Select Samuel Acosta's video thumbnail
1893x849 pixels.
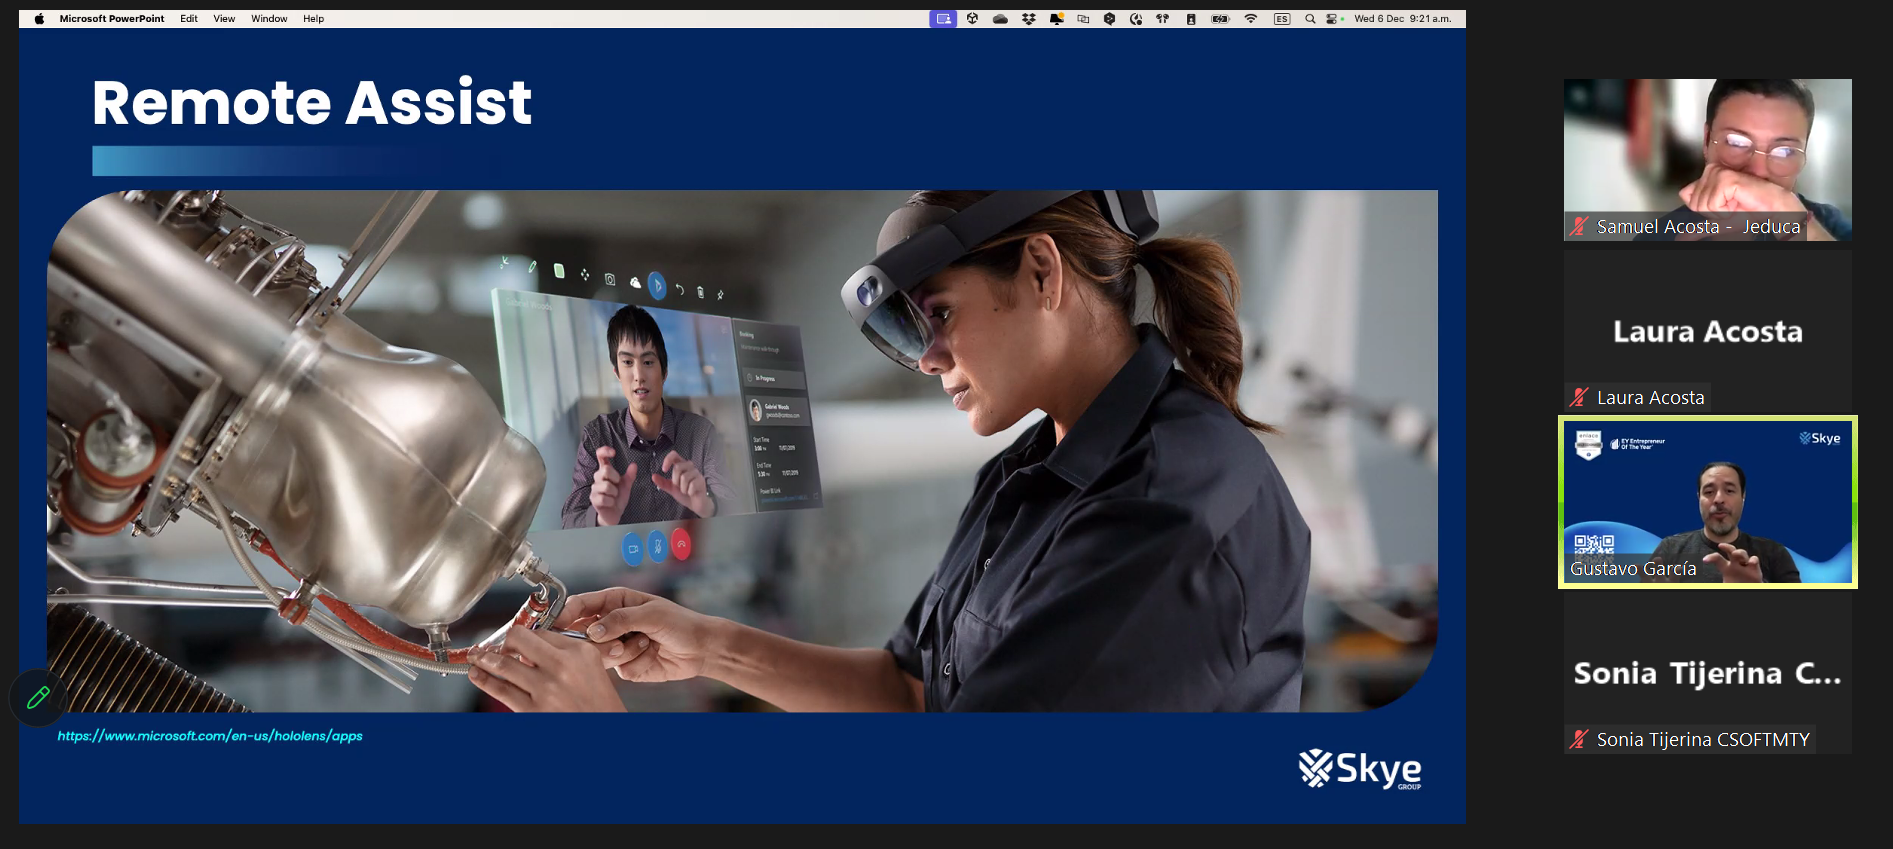pyautogui.click(x=1708, y=160)
